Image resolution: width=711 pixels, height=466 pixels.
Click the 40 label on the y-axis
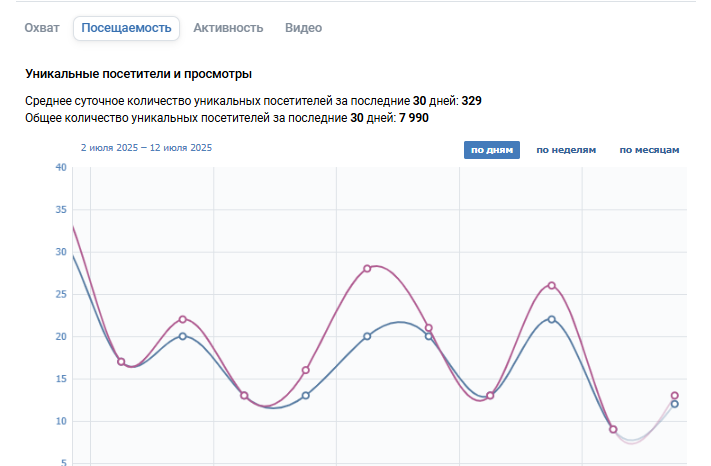coord(61,167)
